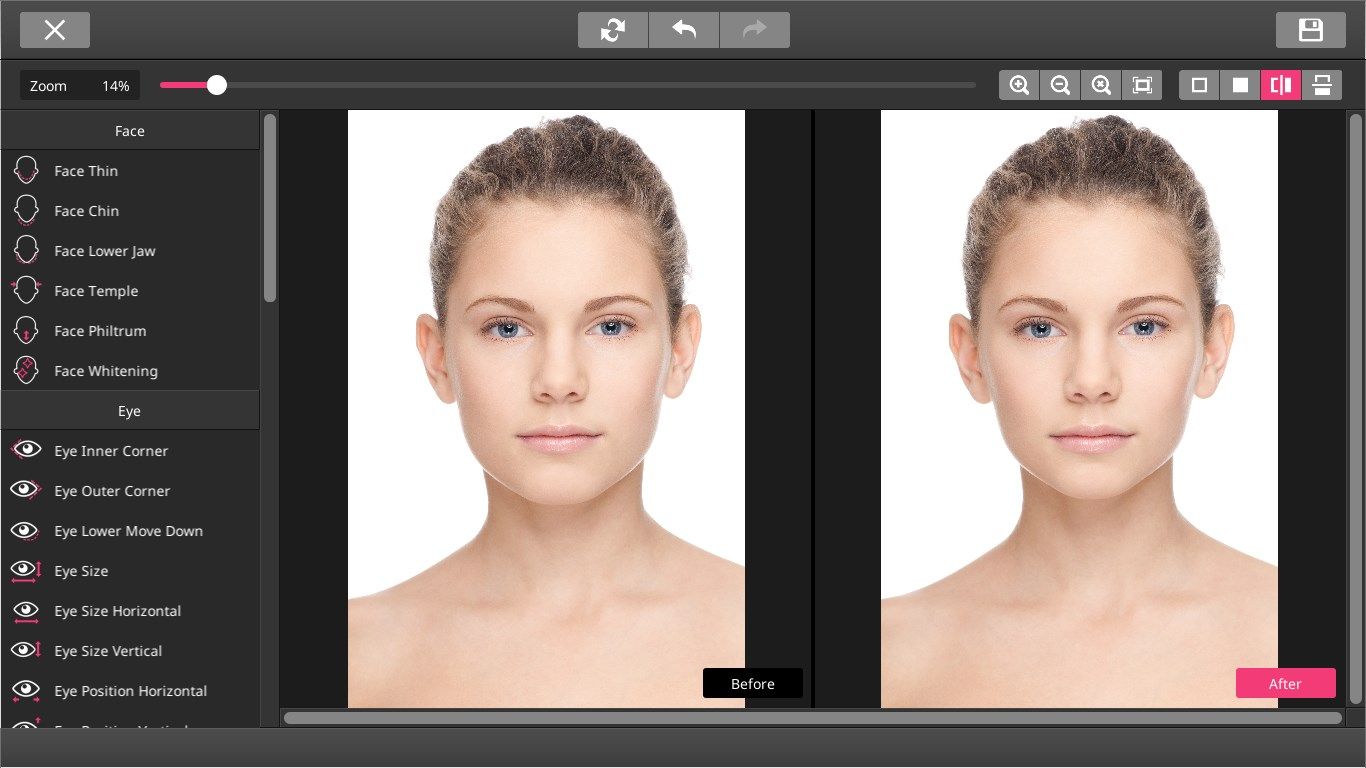1366x768 pixels.
Task: Click the 'Eye Inner Corner' label
Action: [x=111, y=451]
